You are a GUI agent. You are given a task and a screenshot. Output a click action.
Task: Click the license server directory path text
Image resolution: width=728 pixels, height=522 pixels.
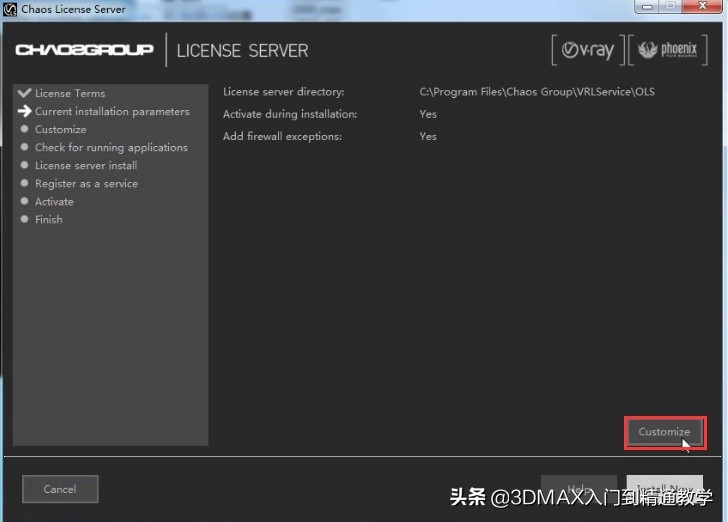(537, 92)
